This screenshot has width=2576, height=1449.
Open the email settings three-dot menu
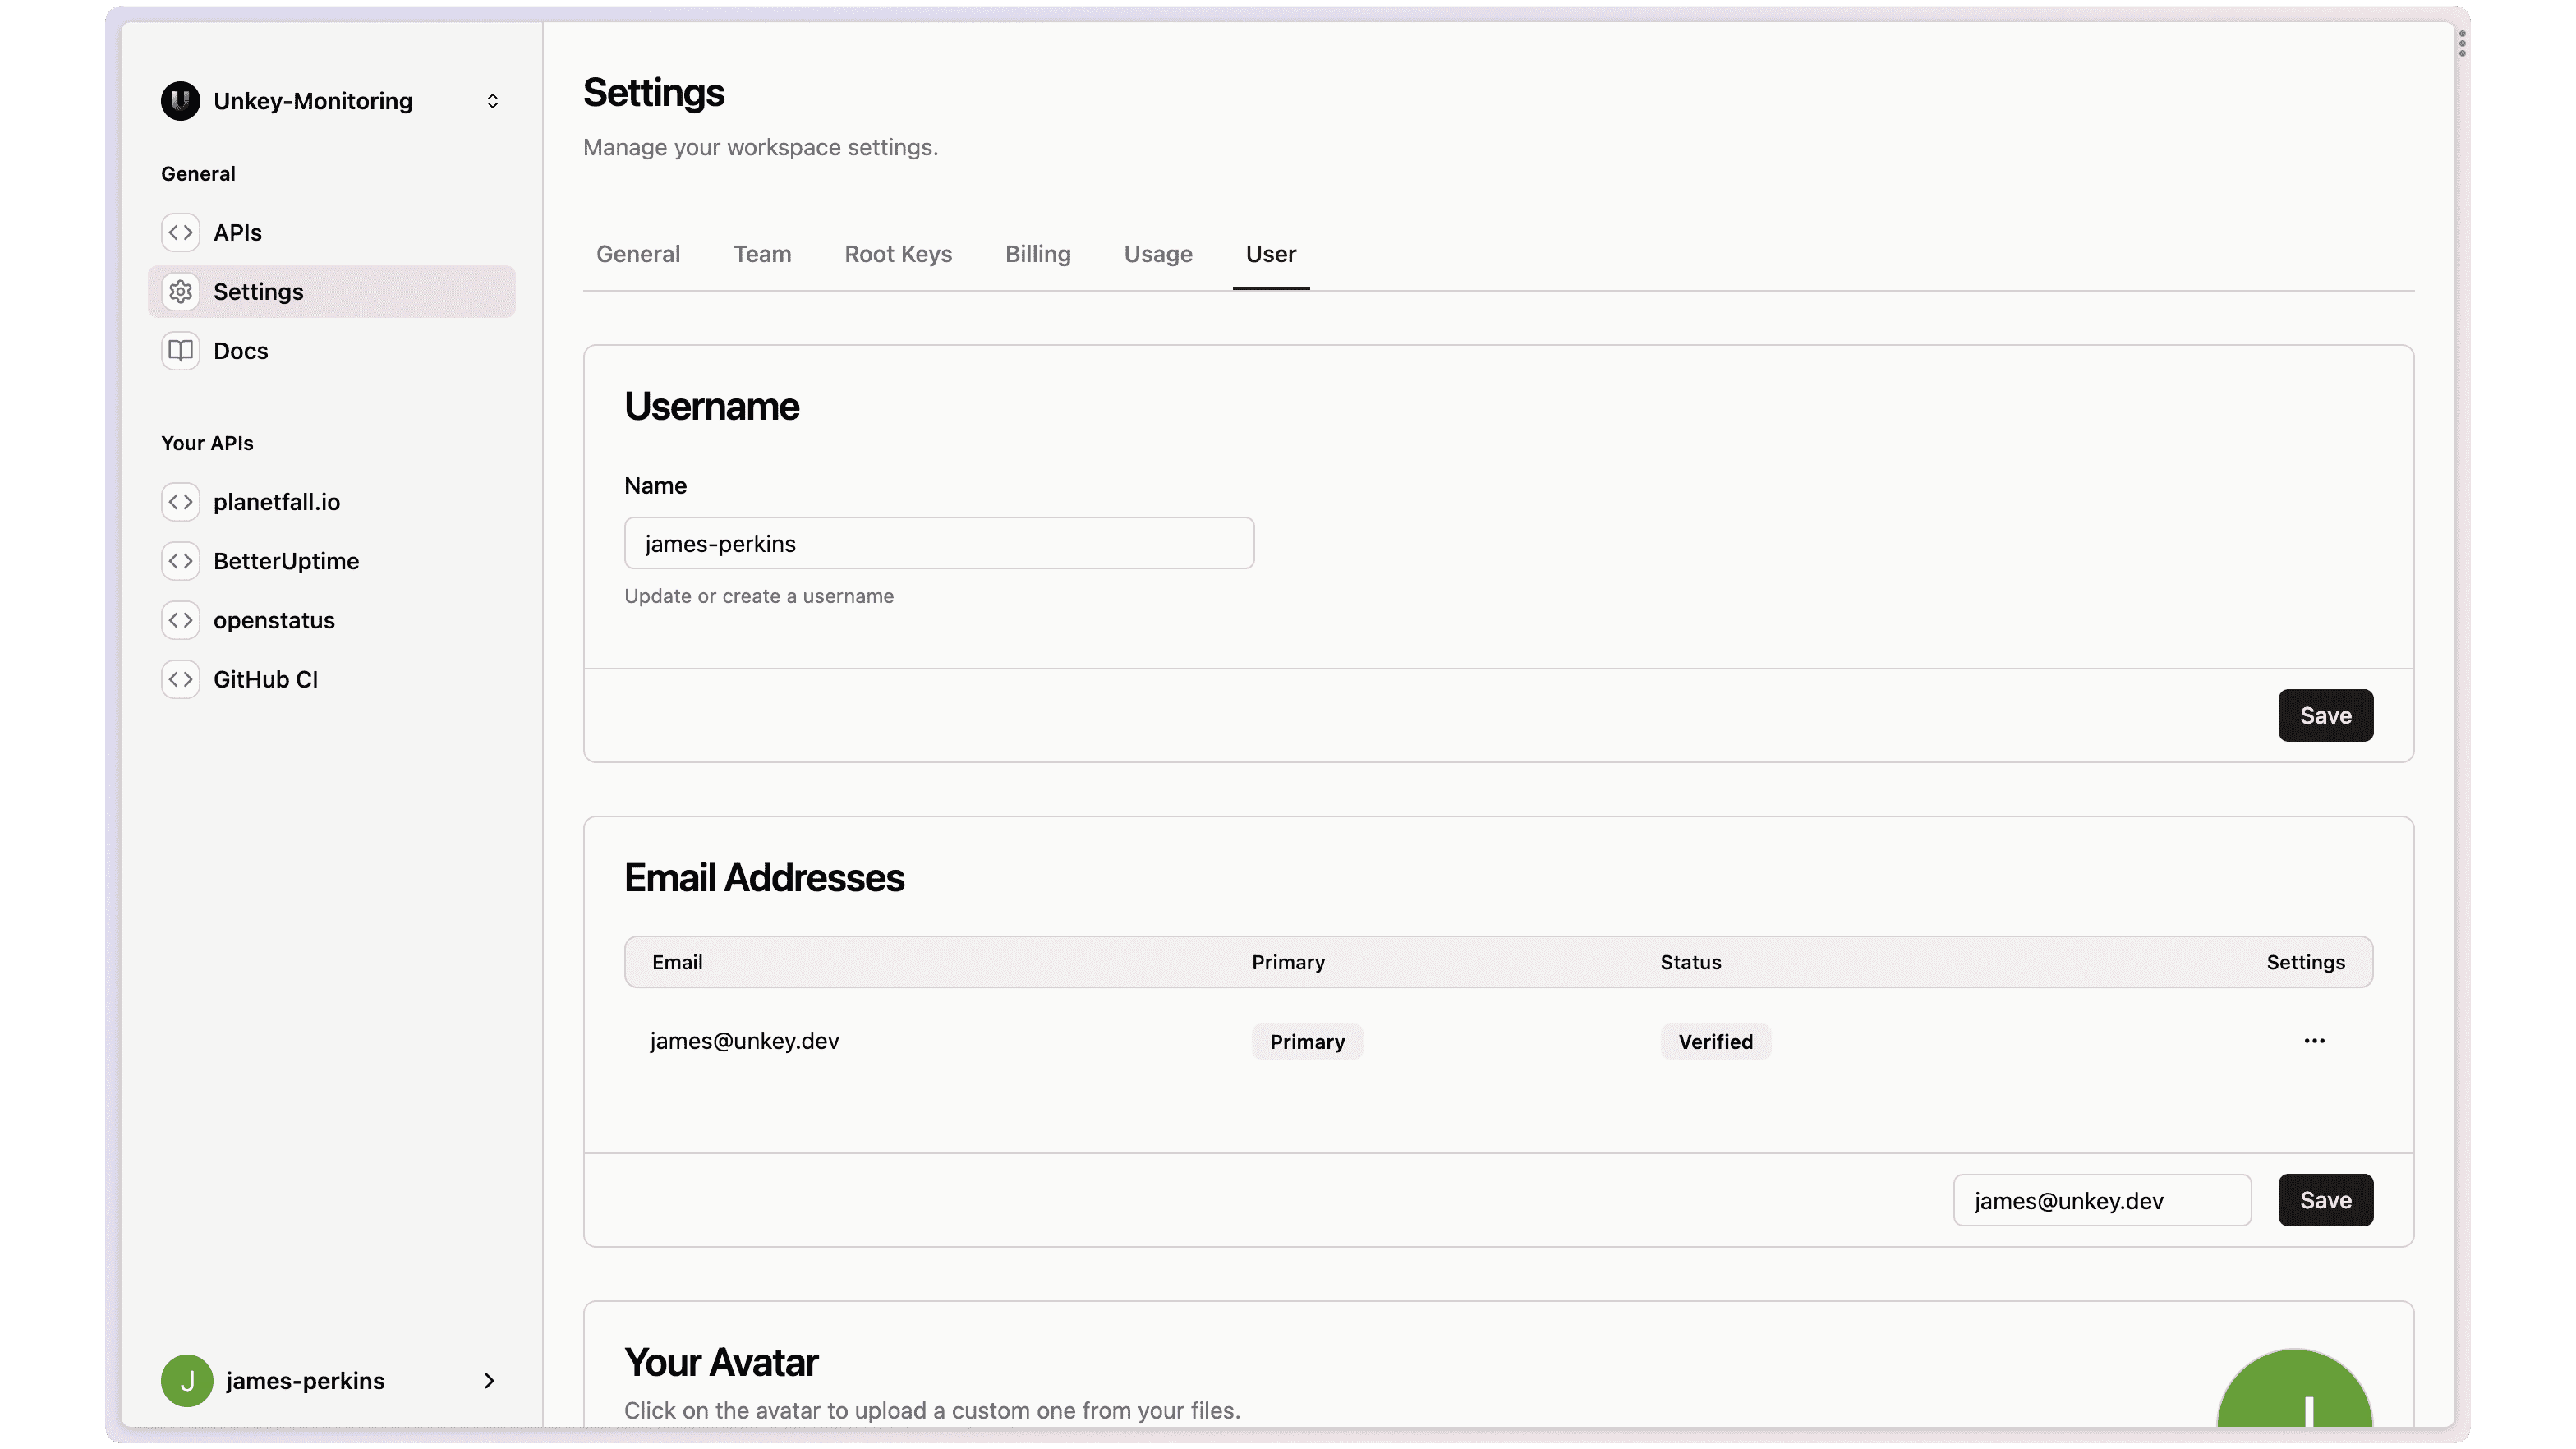pyautogui.click(x=2314, y=1040)
